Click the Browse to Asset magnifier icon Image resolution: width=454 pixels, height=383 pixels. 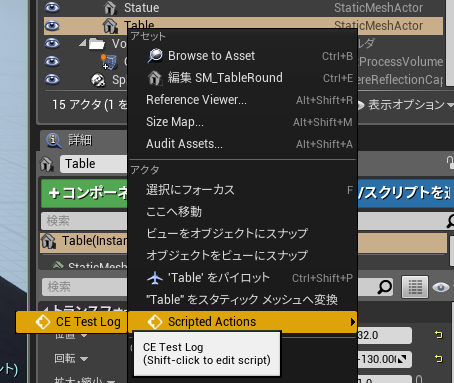pos(155,56)
